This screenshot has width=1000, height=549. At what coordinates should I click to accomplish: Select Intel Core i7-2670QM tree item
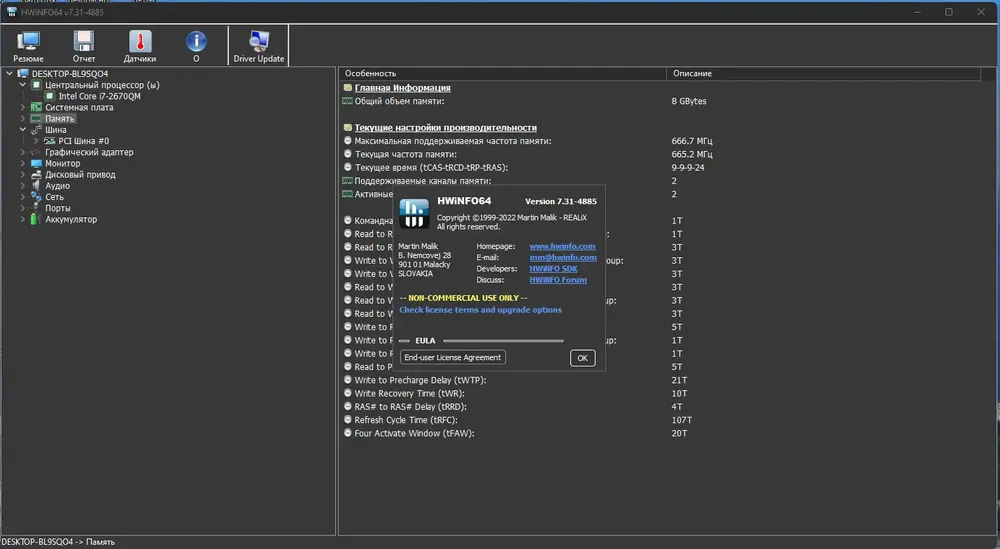click(x=99, y=96)
